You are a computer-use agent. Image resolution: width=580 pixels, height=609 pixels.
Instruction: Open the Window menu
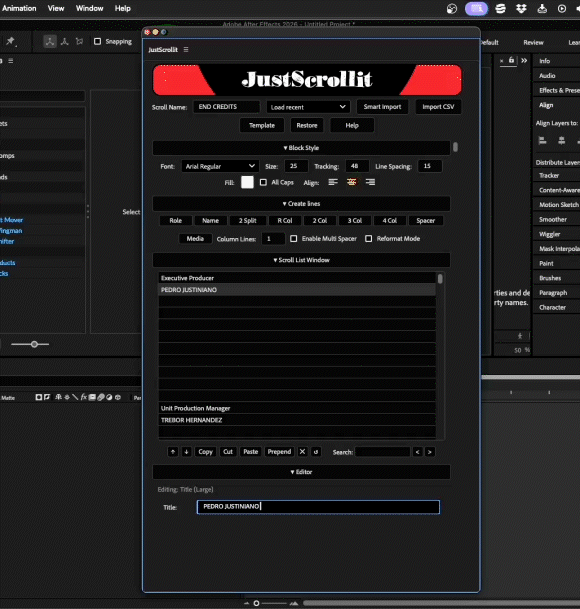pyautogui.click(x=89, y=8)
